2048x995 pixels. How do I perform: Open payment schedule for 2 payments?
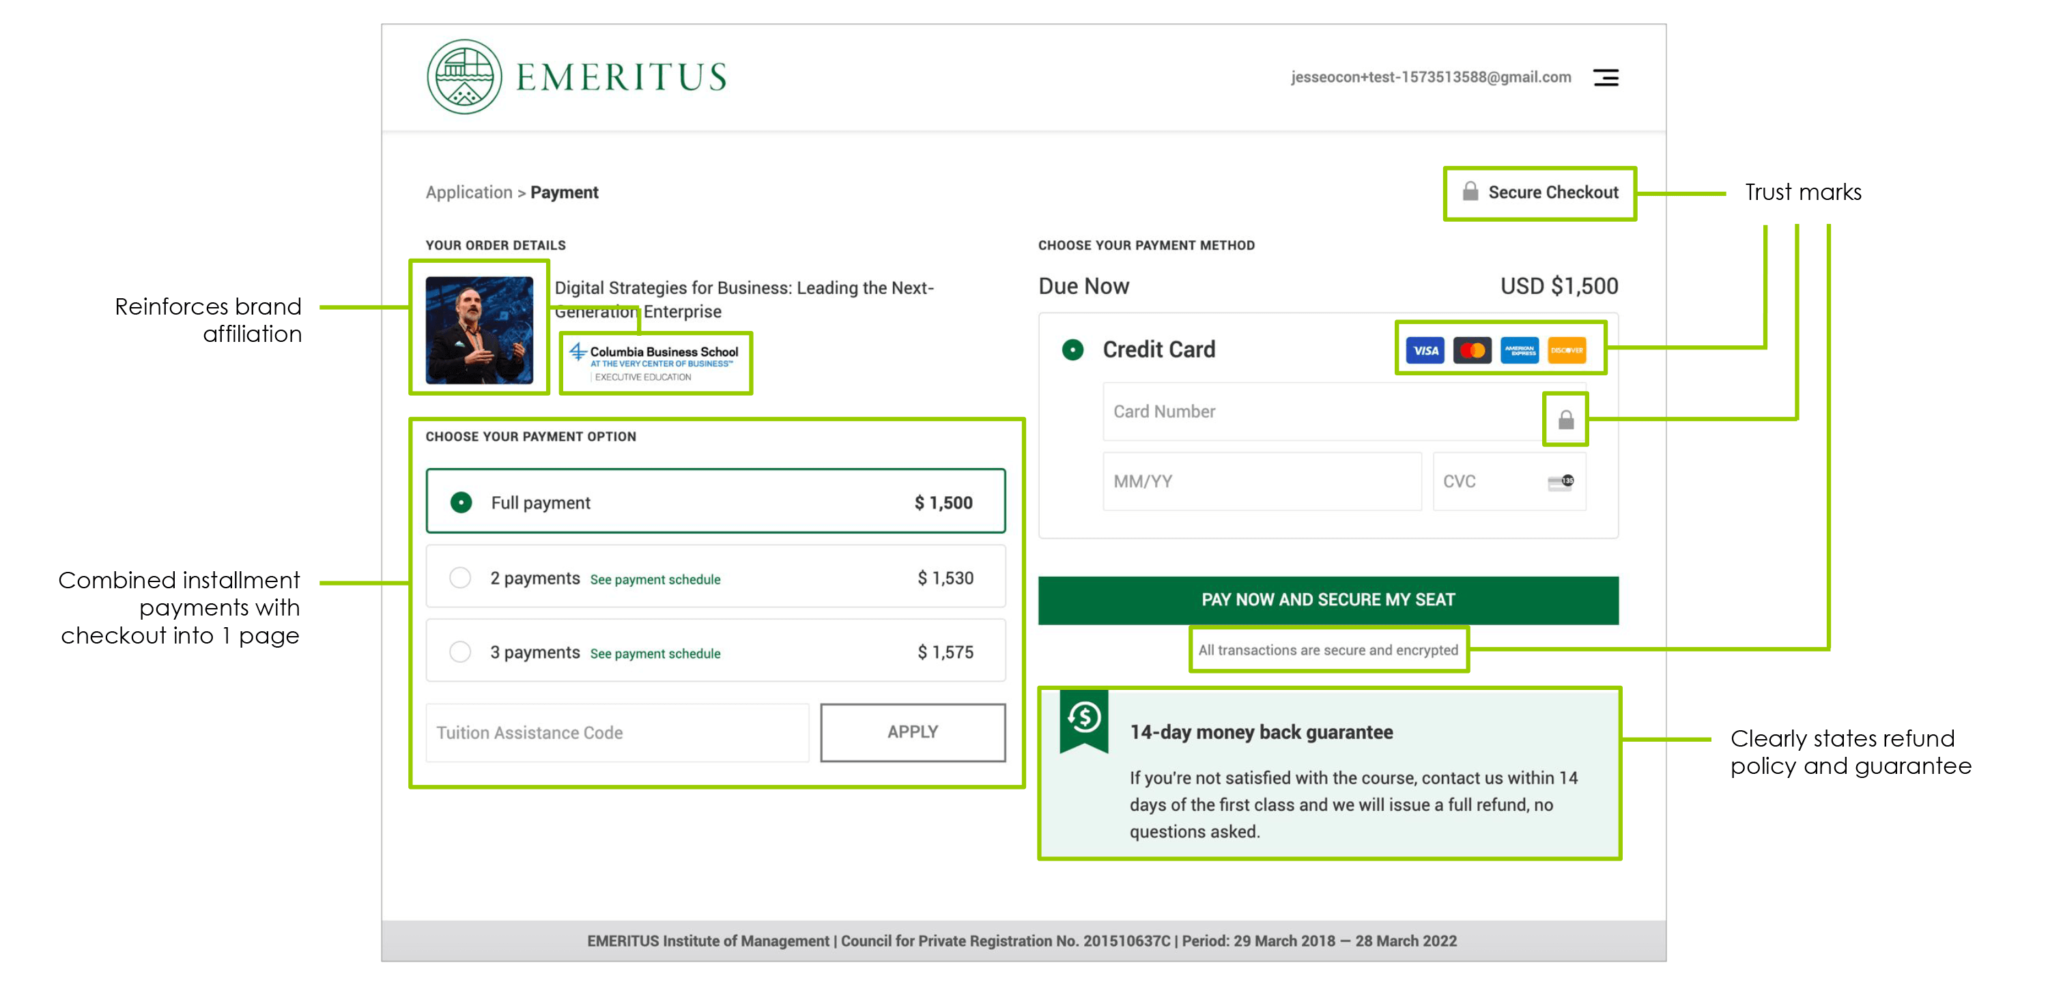(x=655, y=580)
